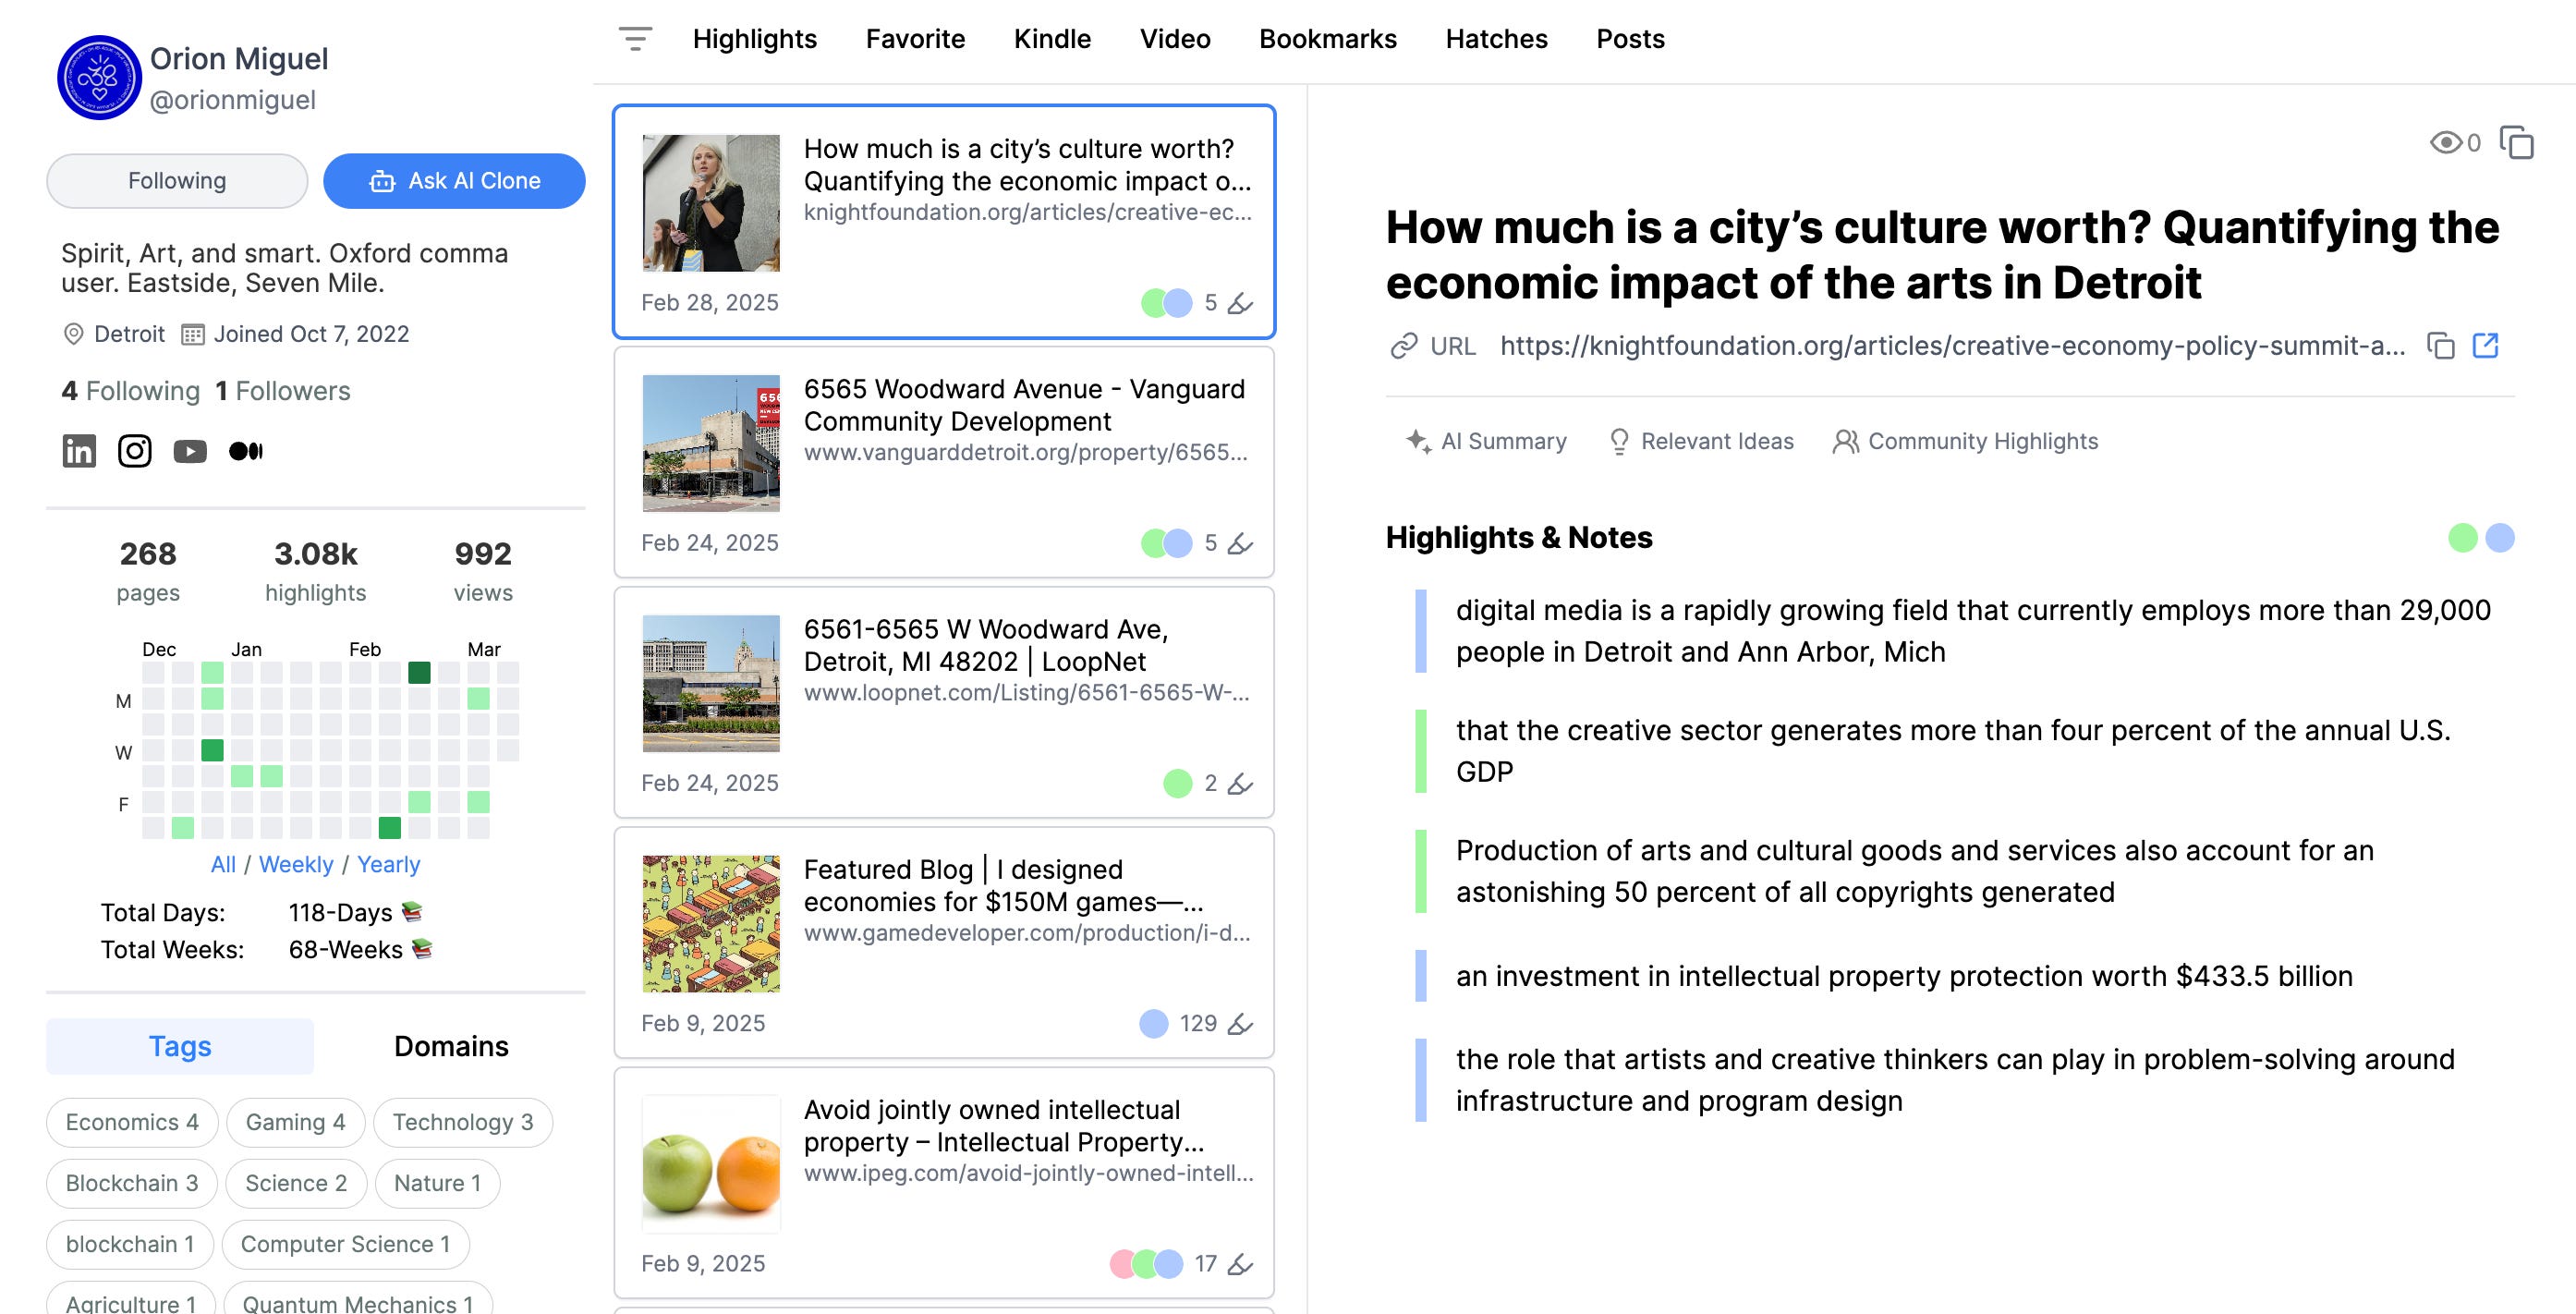Open the YouTube channel icon

coord(190,451)
